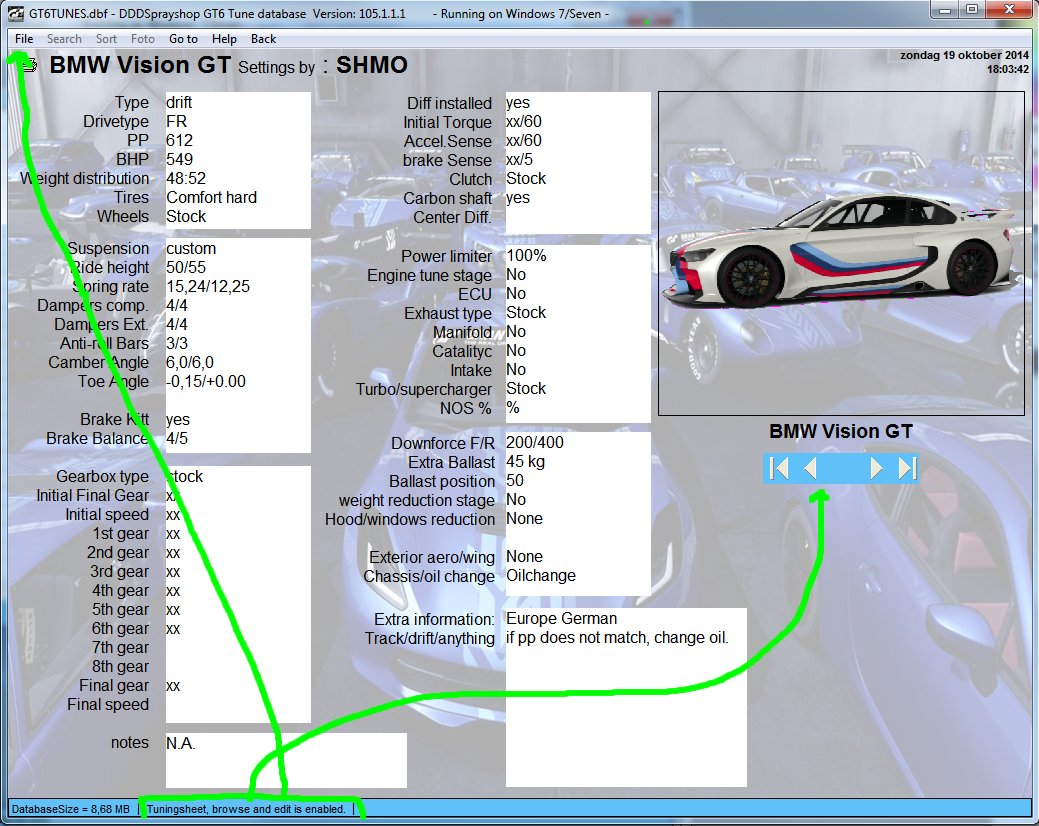
Task: Select the "Oilchange" Chassis/oil change value
Action: [541, 576]
